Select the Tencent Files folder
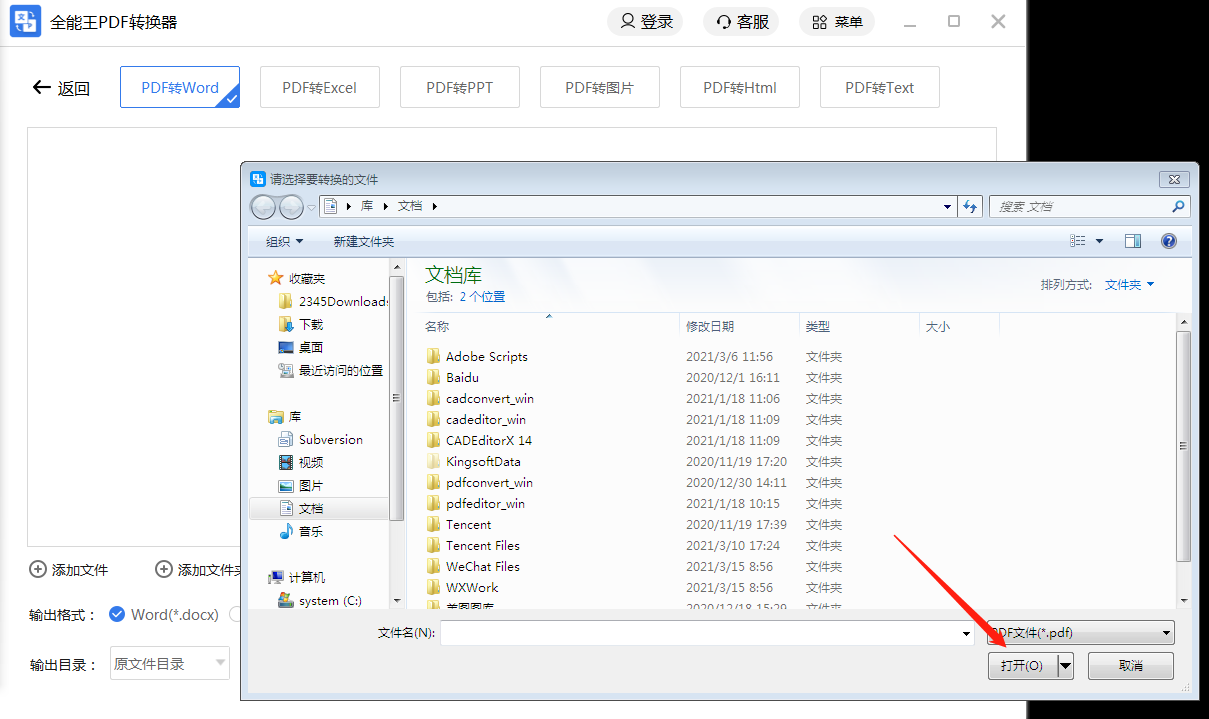This screenshot has width=1209, height=719. click(482, 545)
